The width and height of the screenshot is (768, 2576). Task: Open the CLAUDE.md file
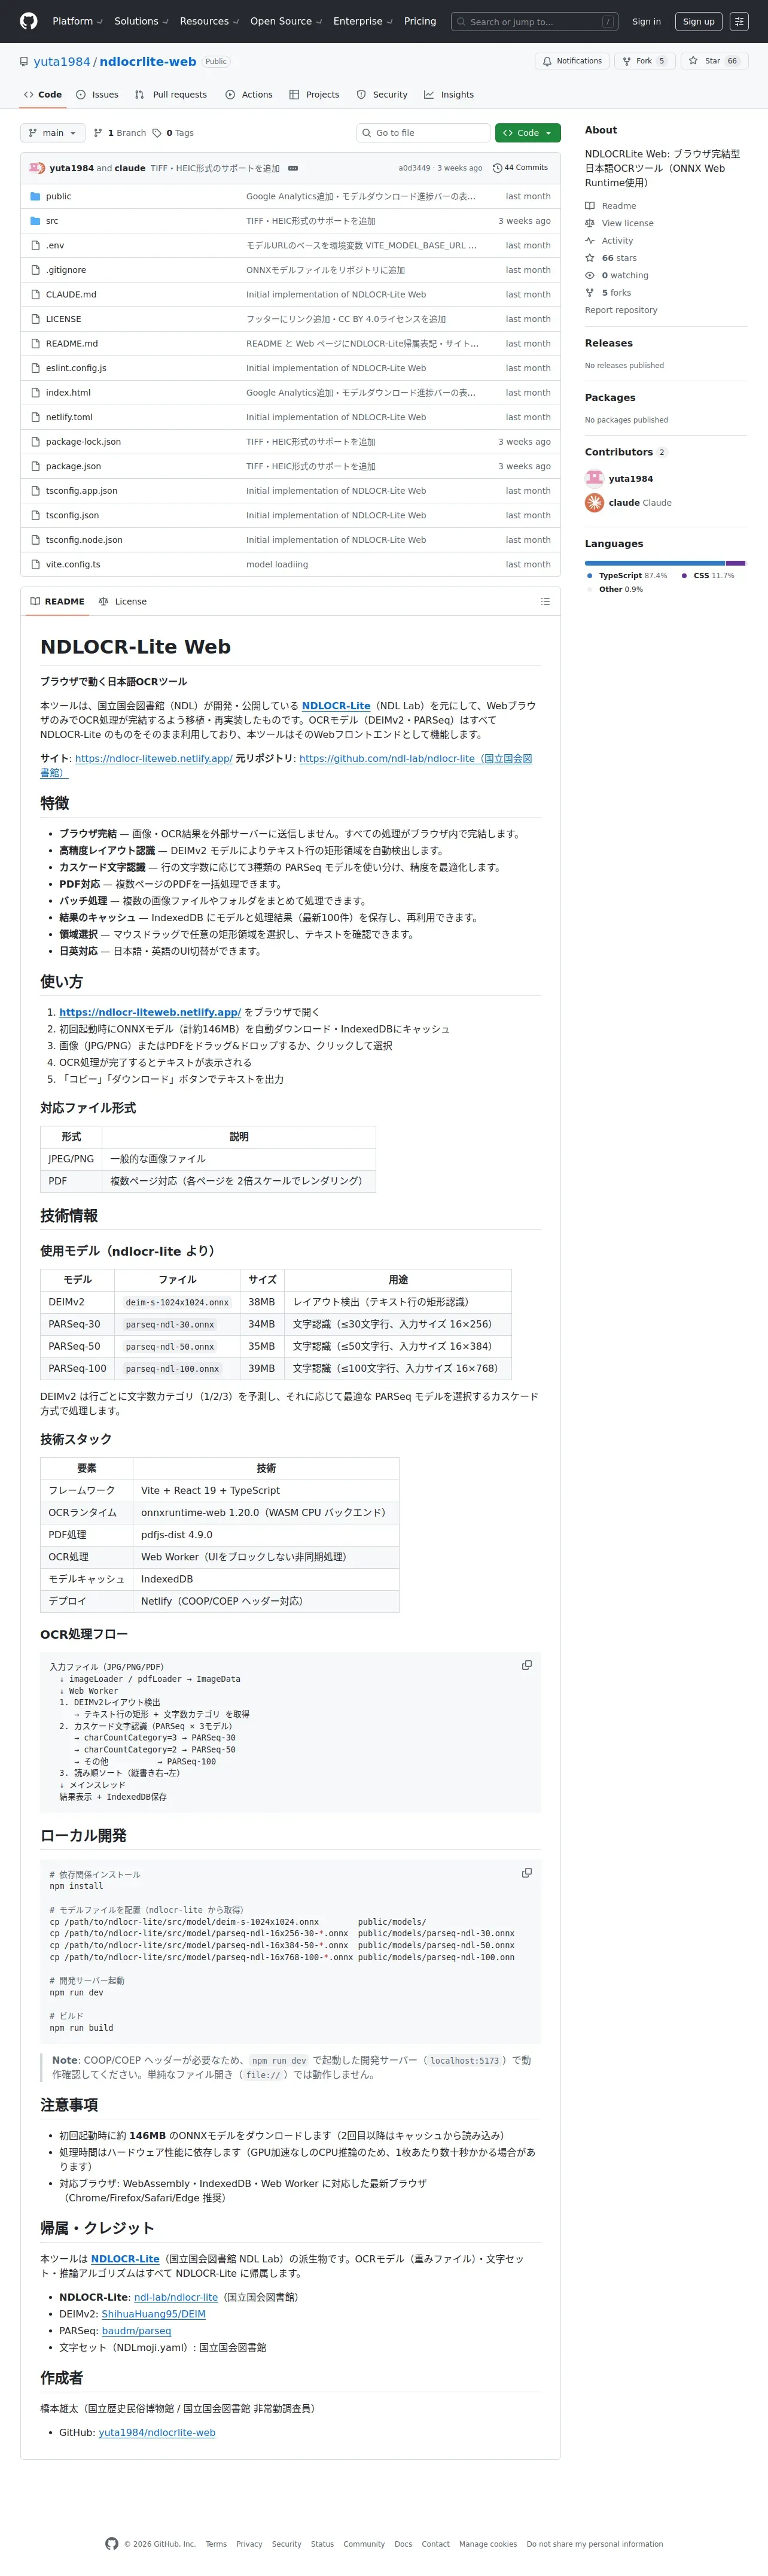click(71, 294)
